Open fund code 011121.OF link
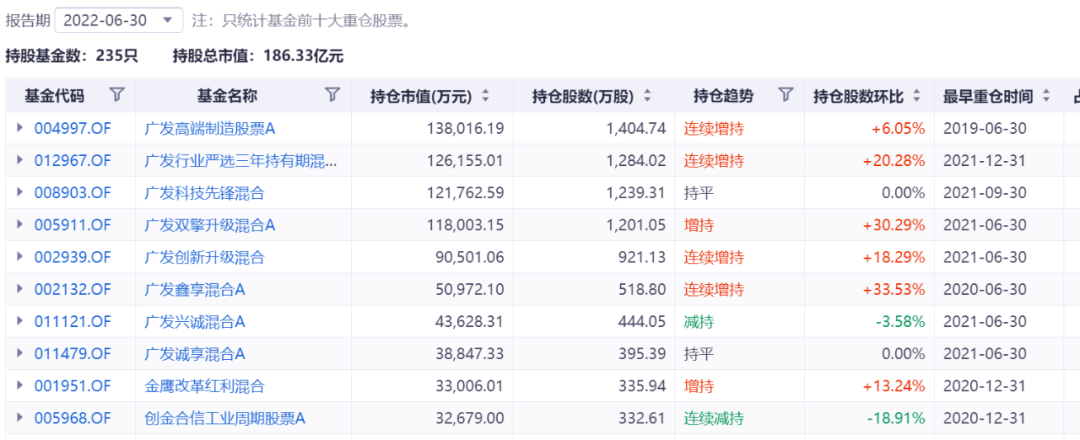Screen dimensions: 1080x440 point(72,322)
